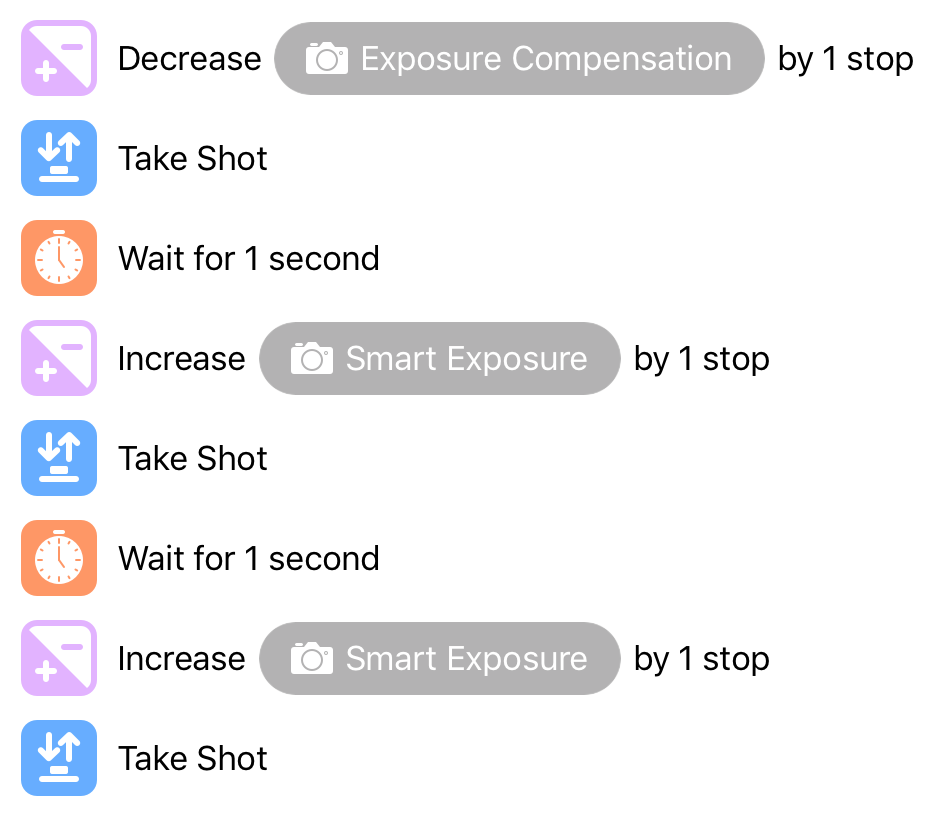The width and height of the screenshot is (939, 817).
Task: Select the second Wait for 1 second step
Action: coord(249,559)
